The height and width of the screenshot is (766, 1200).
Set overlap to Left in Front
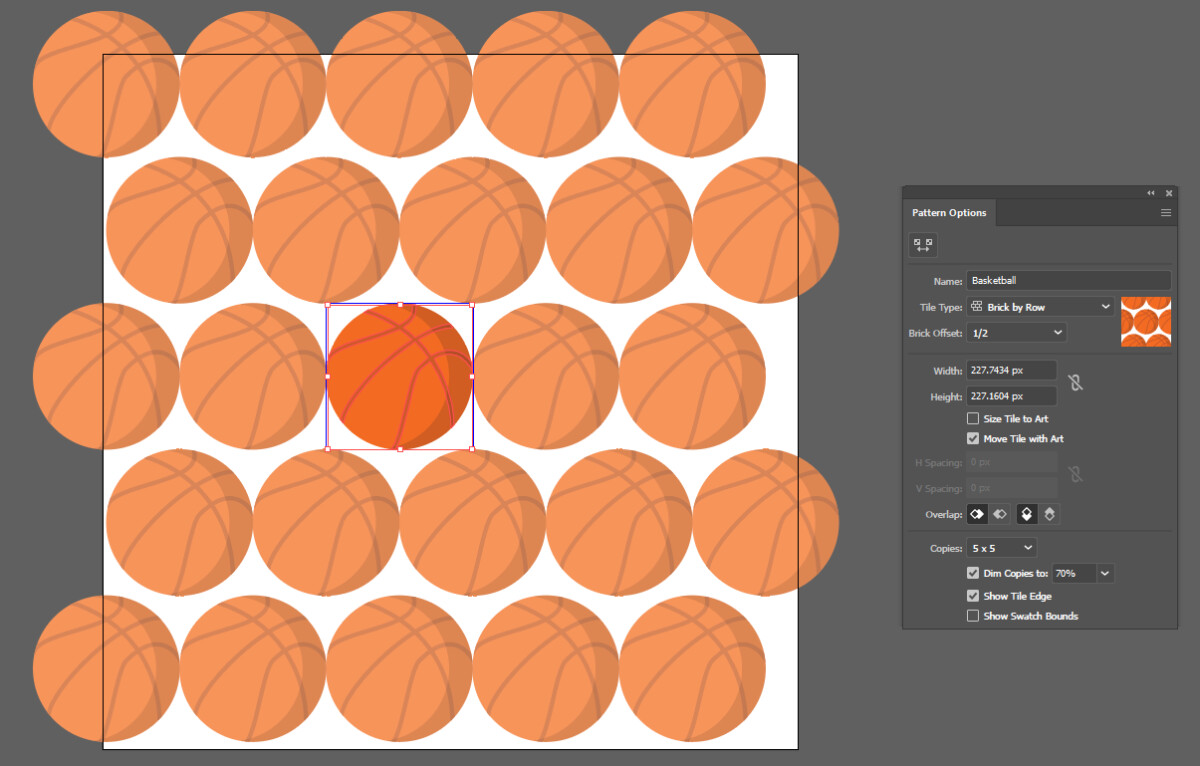click(x=976, y=514)
